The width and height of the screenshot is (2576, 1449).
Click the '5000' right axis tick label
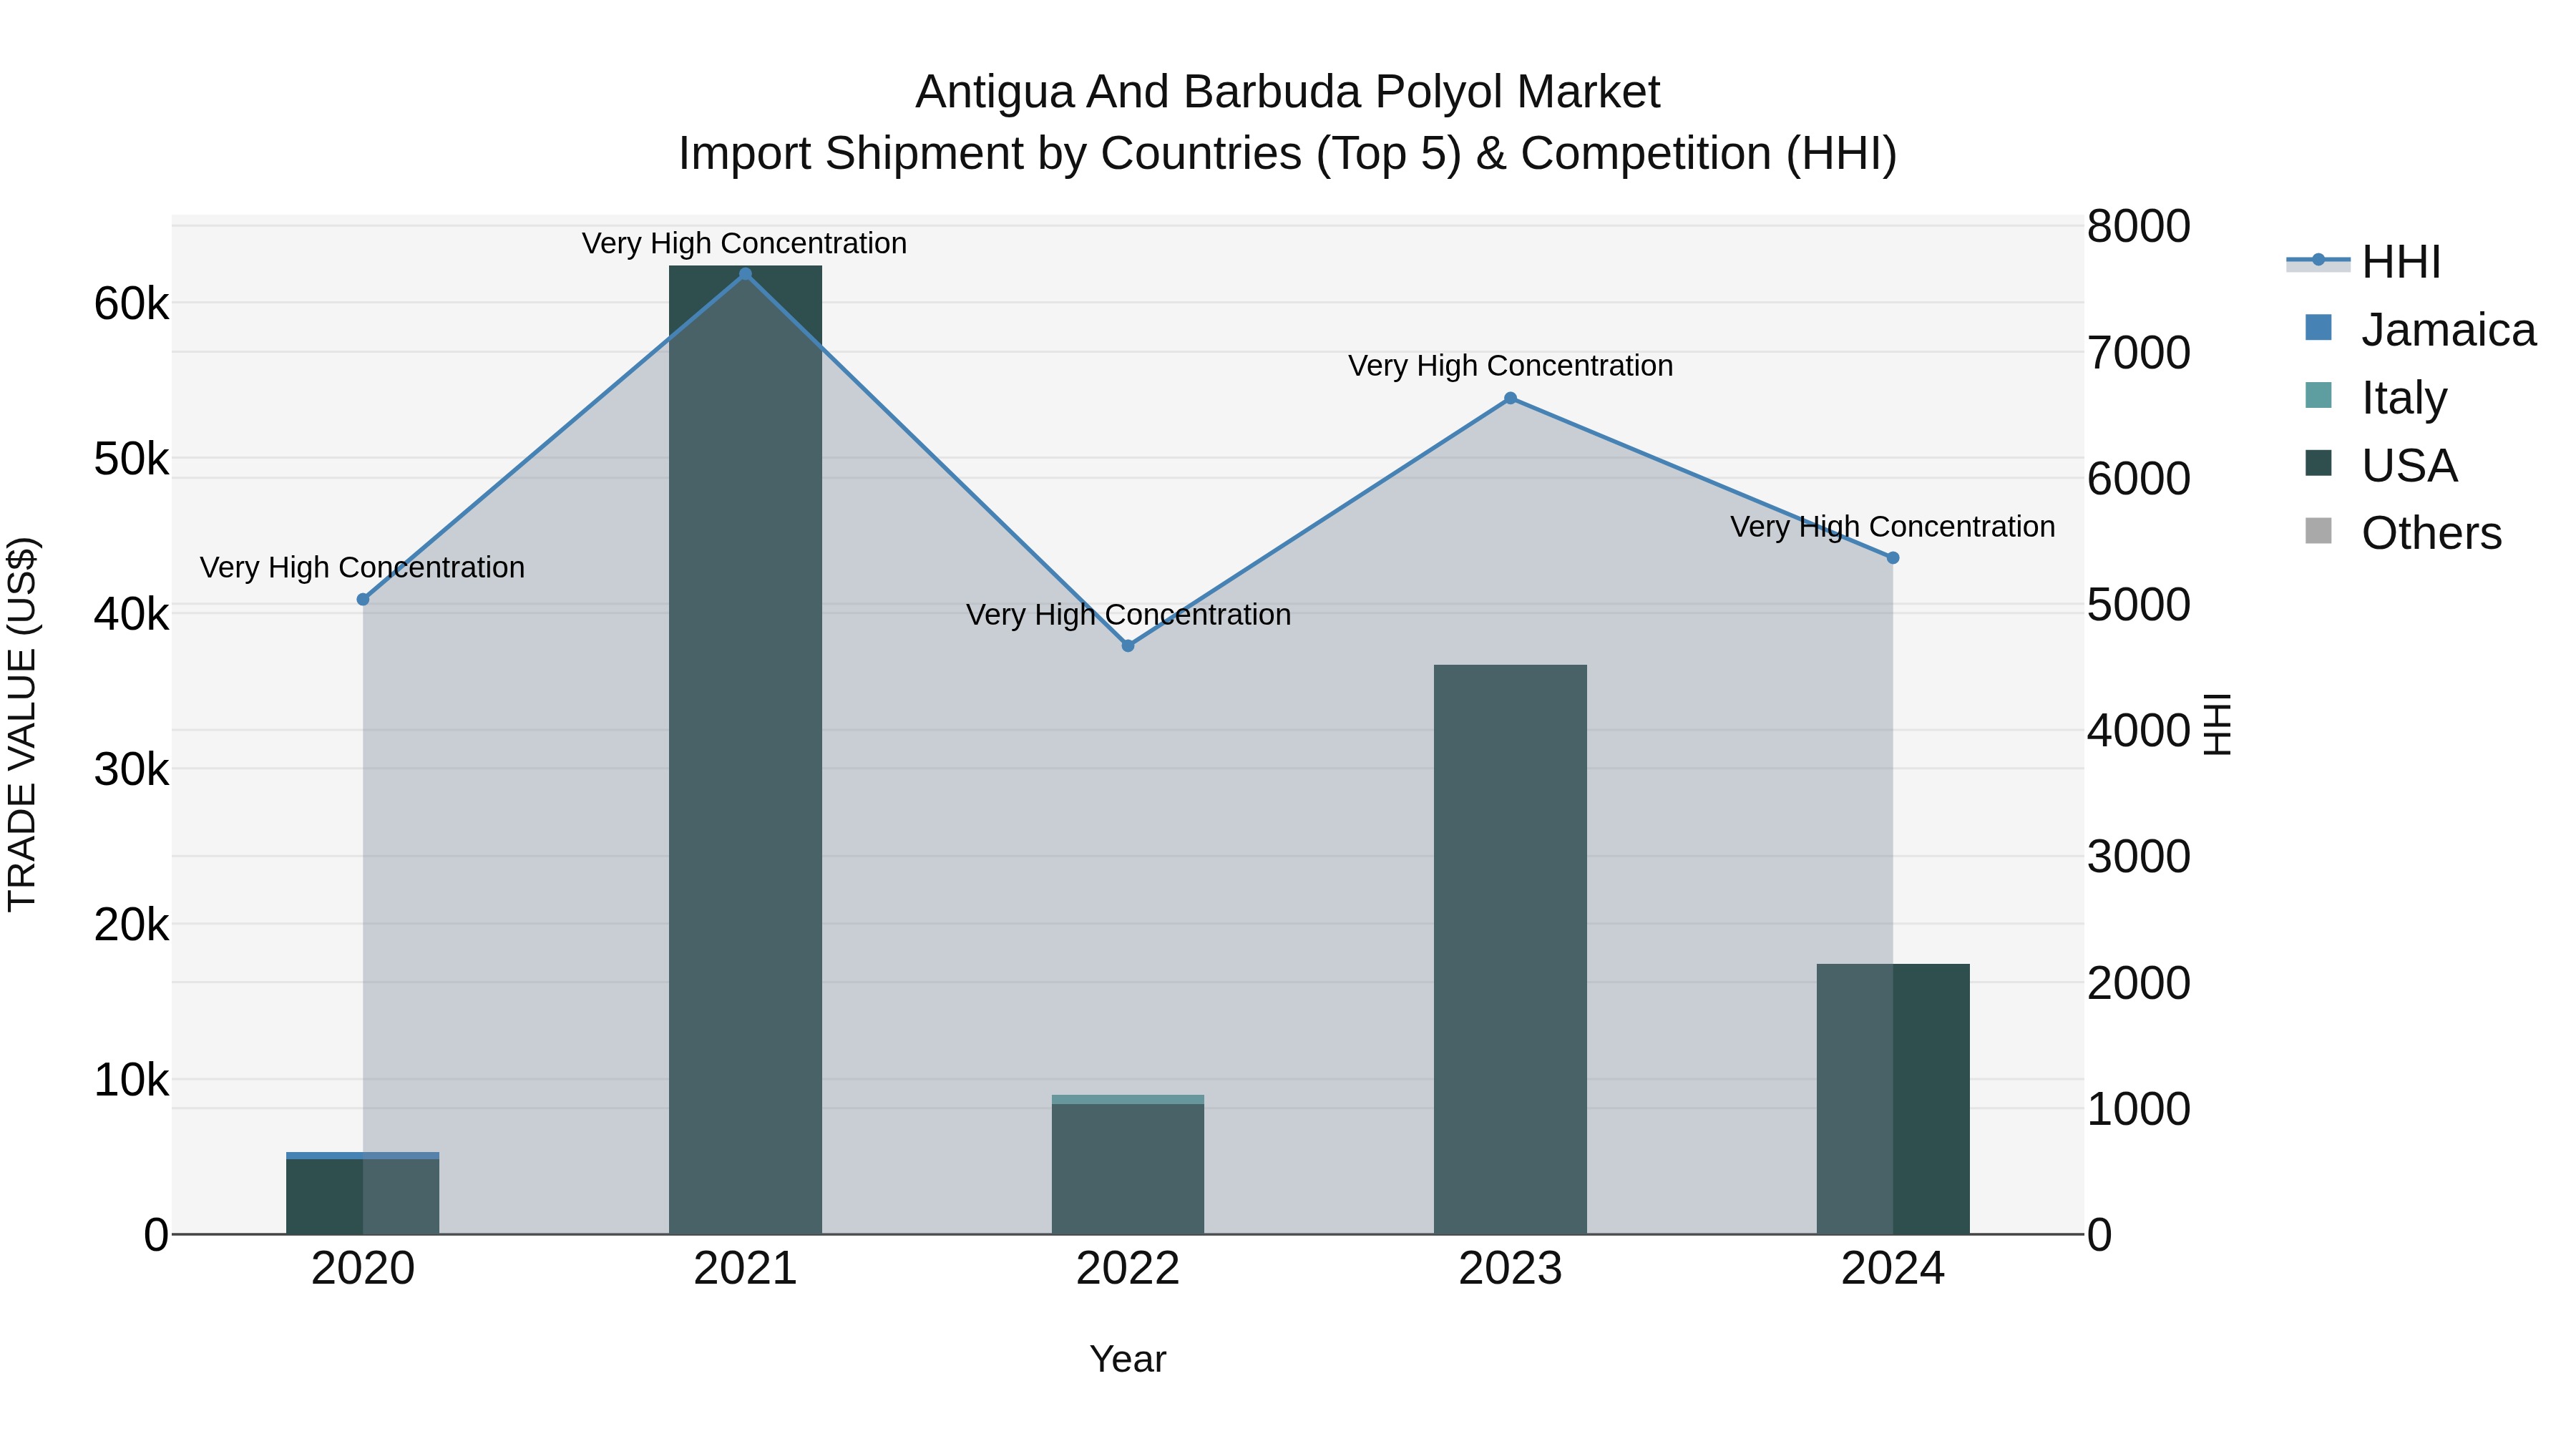pyautogui.click(x=2139, y=604)
